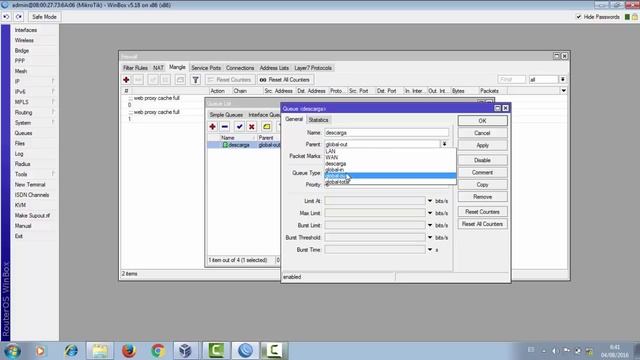The height and width of the screenshot is (360, 640).
Task: Disable the queue using red X icon
Action: click(252, 127)
